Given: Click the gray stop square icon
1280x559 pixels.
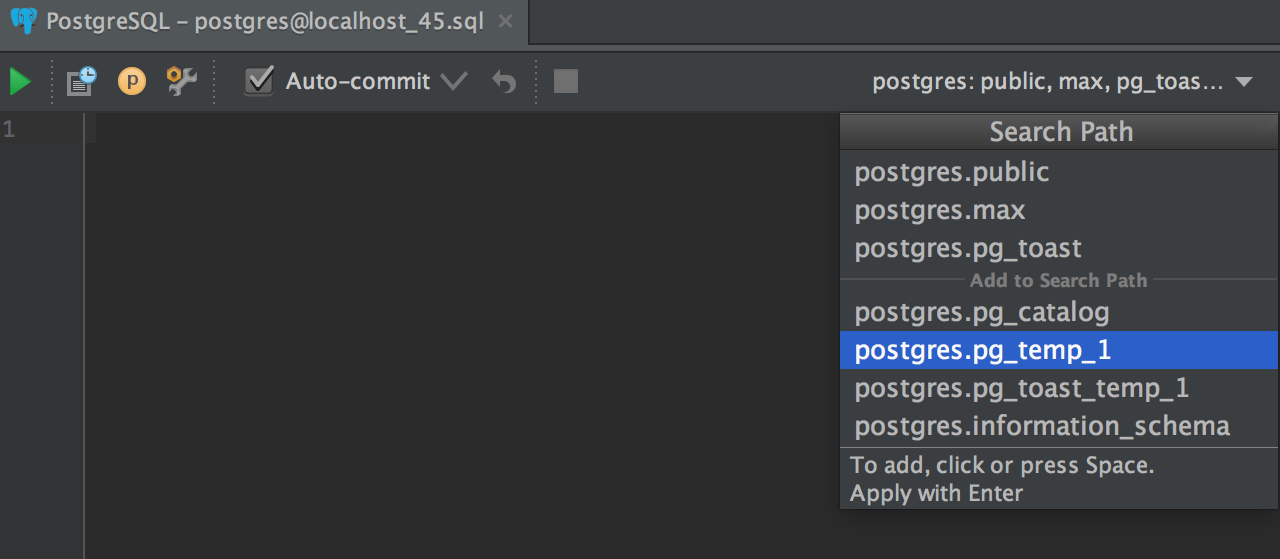Looking at the screenshot, I should 566,81.
